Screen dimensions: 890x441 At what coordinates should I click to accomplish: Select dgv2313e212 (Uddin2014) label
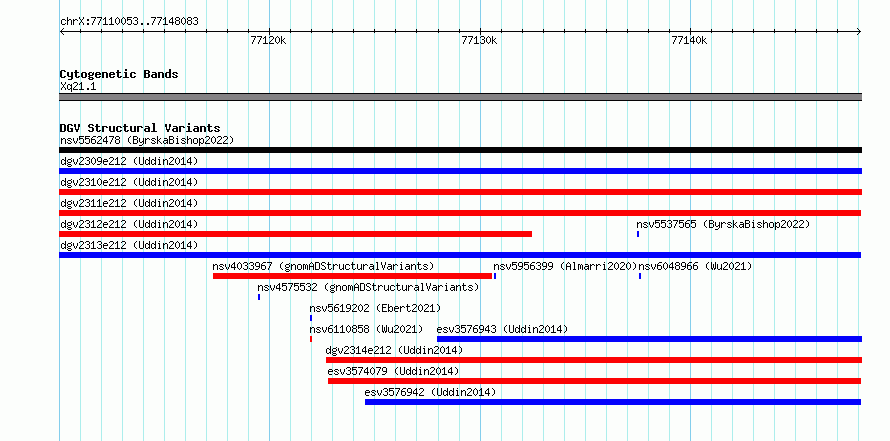point(129,245)
